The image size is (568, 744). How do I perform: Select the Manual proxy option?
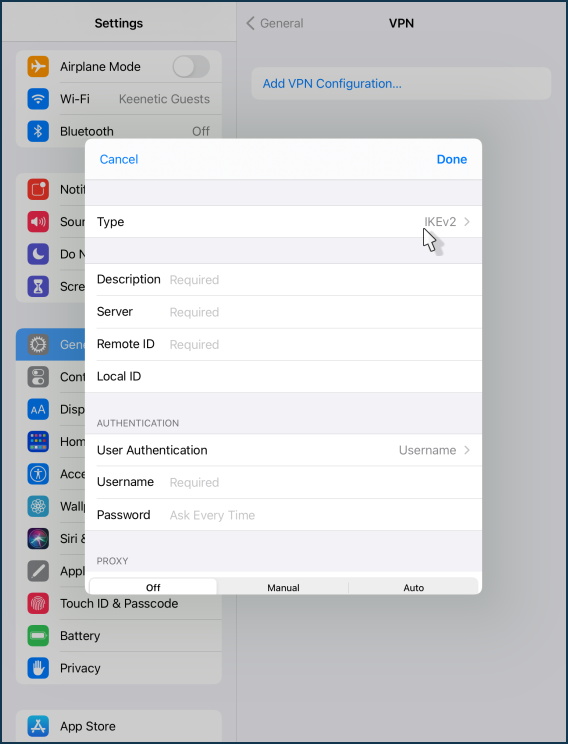pyautogui.click(x=283, y=587)
